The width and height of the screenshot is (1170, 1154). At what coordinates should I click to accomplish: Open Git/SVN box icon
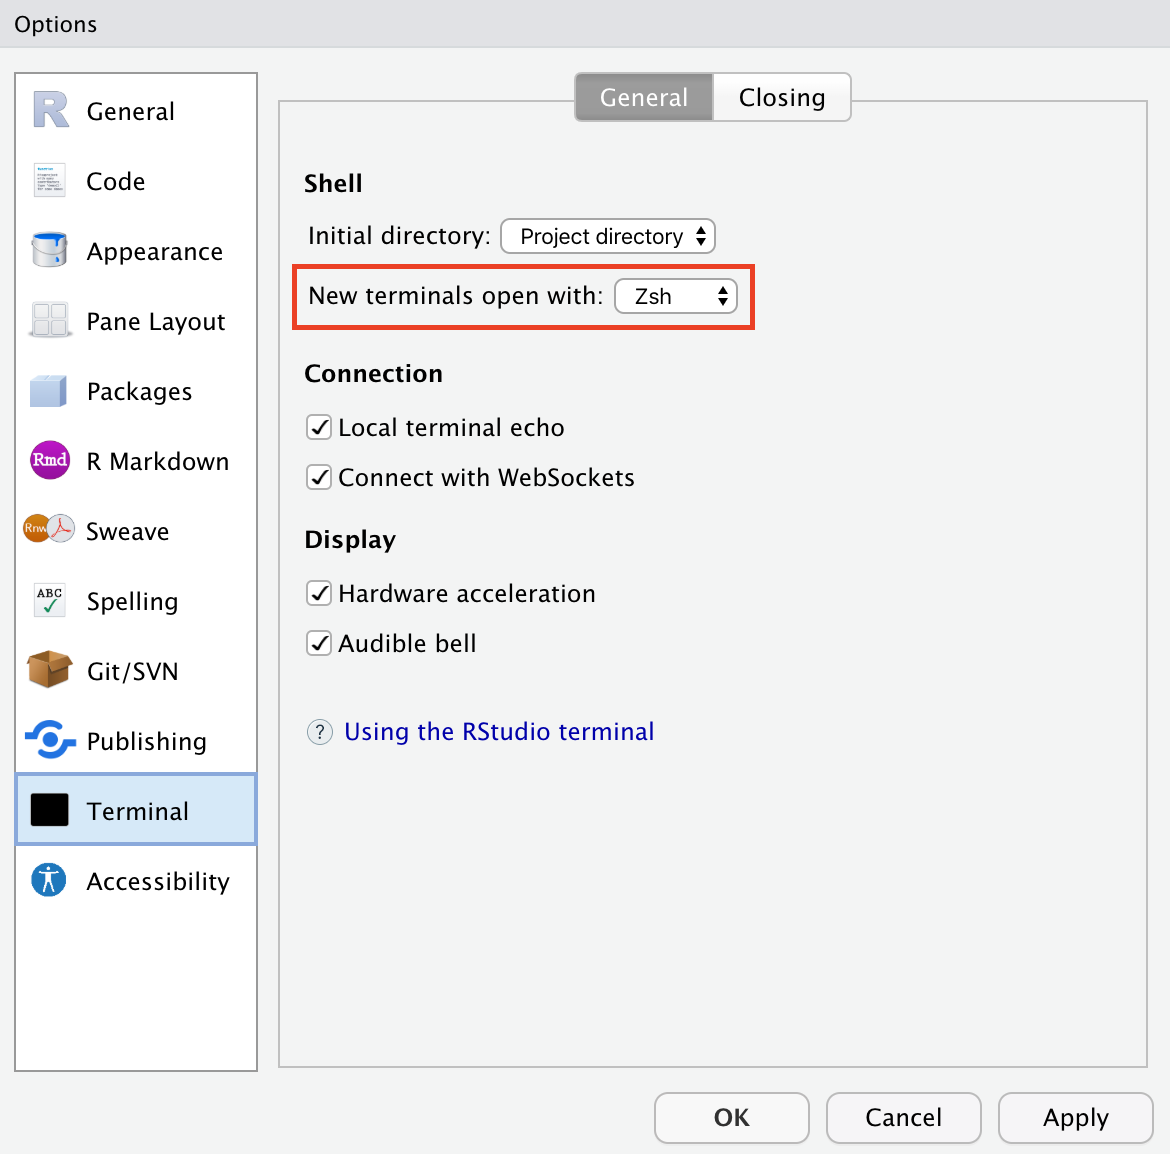[x=50, y=670]
